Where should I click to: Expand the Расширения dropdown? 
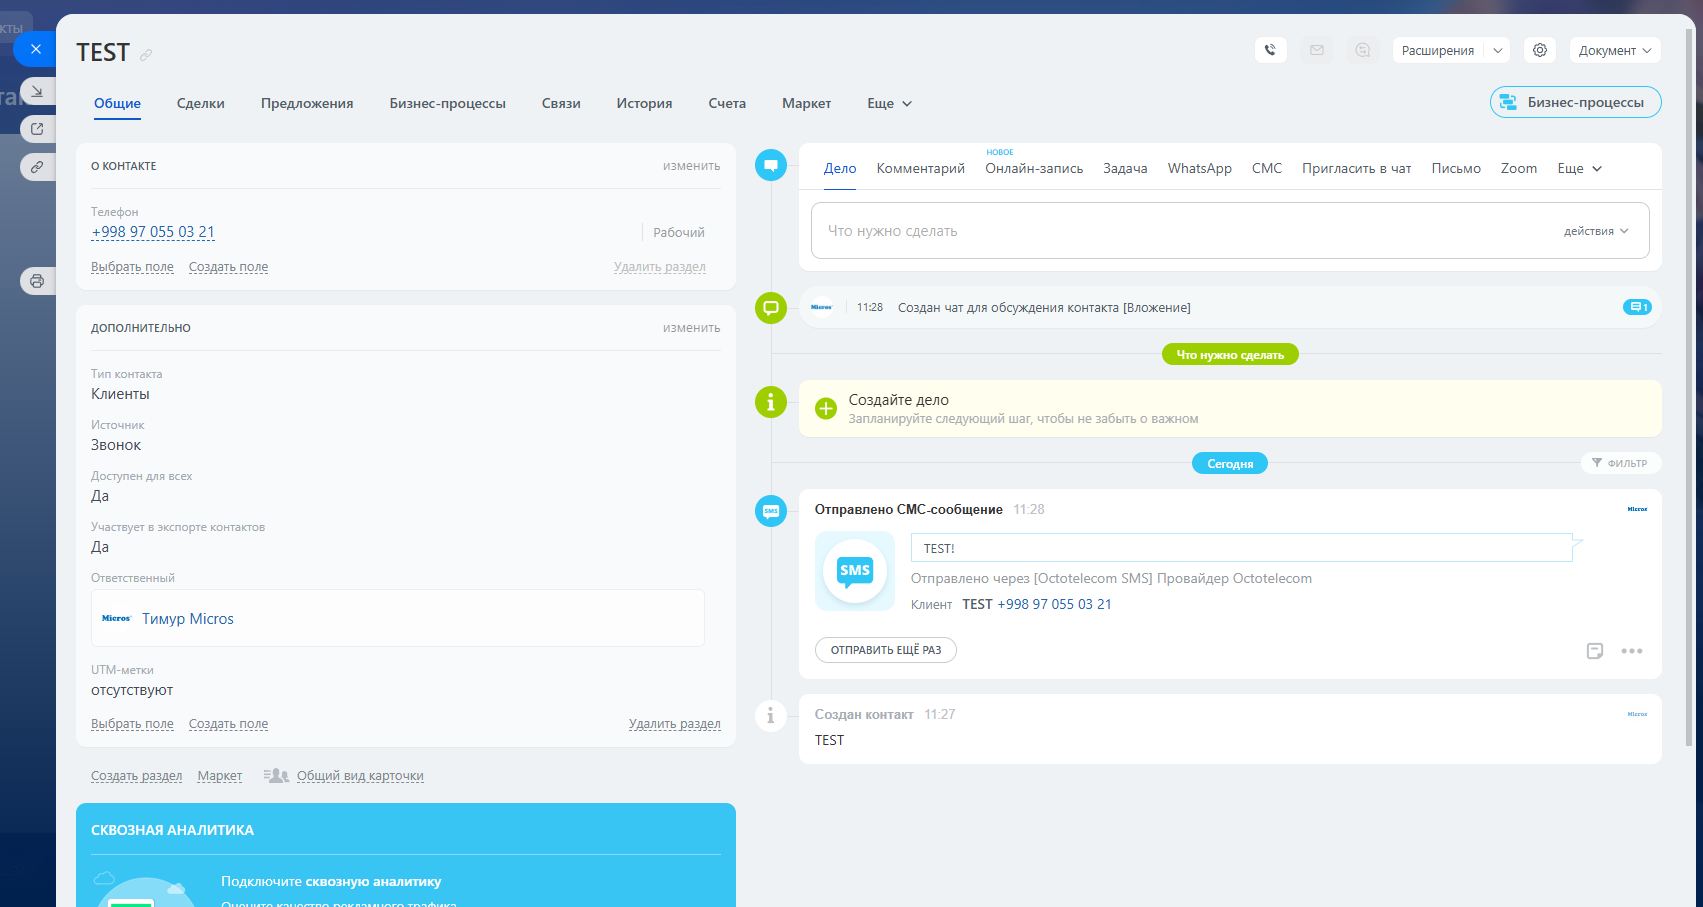tap(1497, 50)
